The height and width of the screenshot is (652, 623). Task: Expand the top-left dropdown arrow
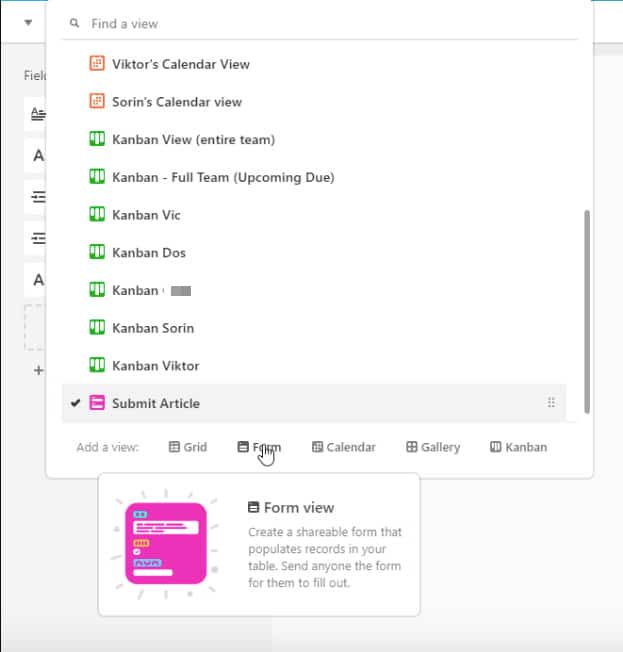coord(27,22)
